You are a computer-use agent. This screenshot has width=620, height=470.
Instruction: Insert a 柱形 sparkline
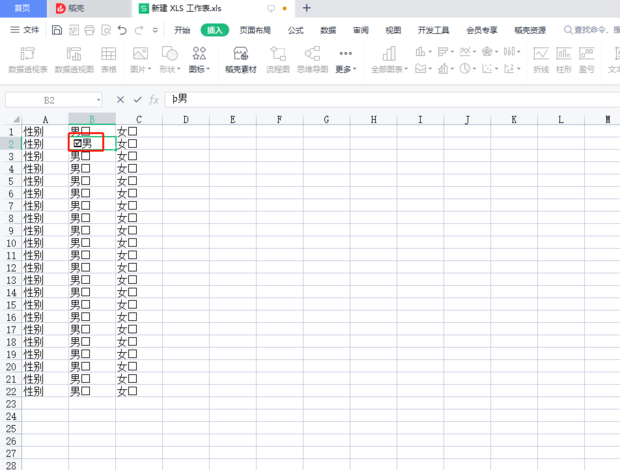click(x=564, y=60)
